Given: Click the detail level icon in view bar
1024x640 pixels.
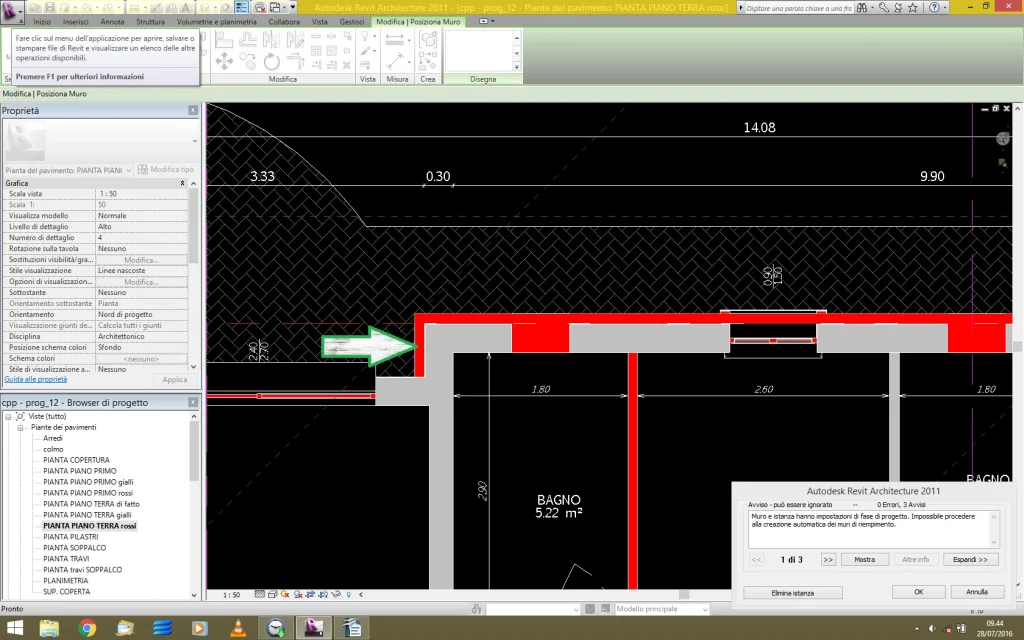Looking at the screenshot, I should [x=260, y=594].
